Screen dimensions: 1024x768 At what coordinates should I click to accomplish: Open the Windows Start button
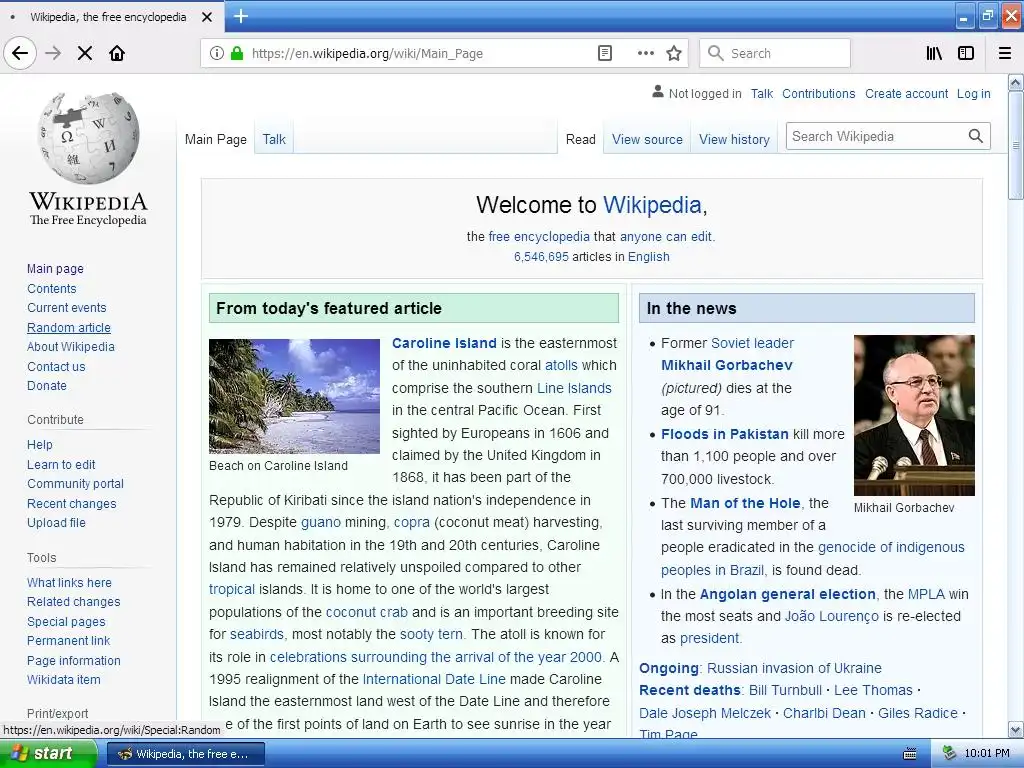coord(48,754)
